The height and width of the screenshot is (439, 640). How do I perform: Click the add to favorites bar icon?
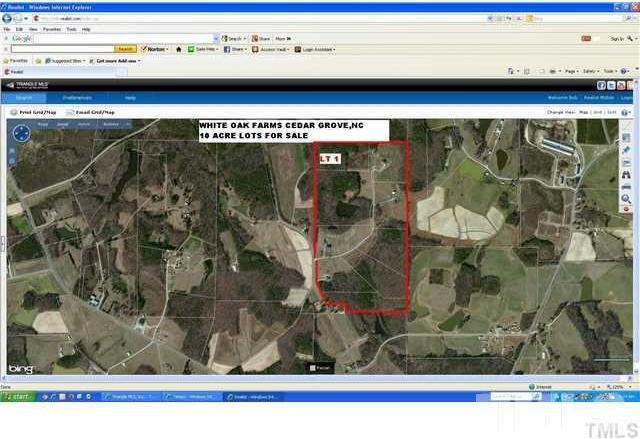tap(38, 61)
